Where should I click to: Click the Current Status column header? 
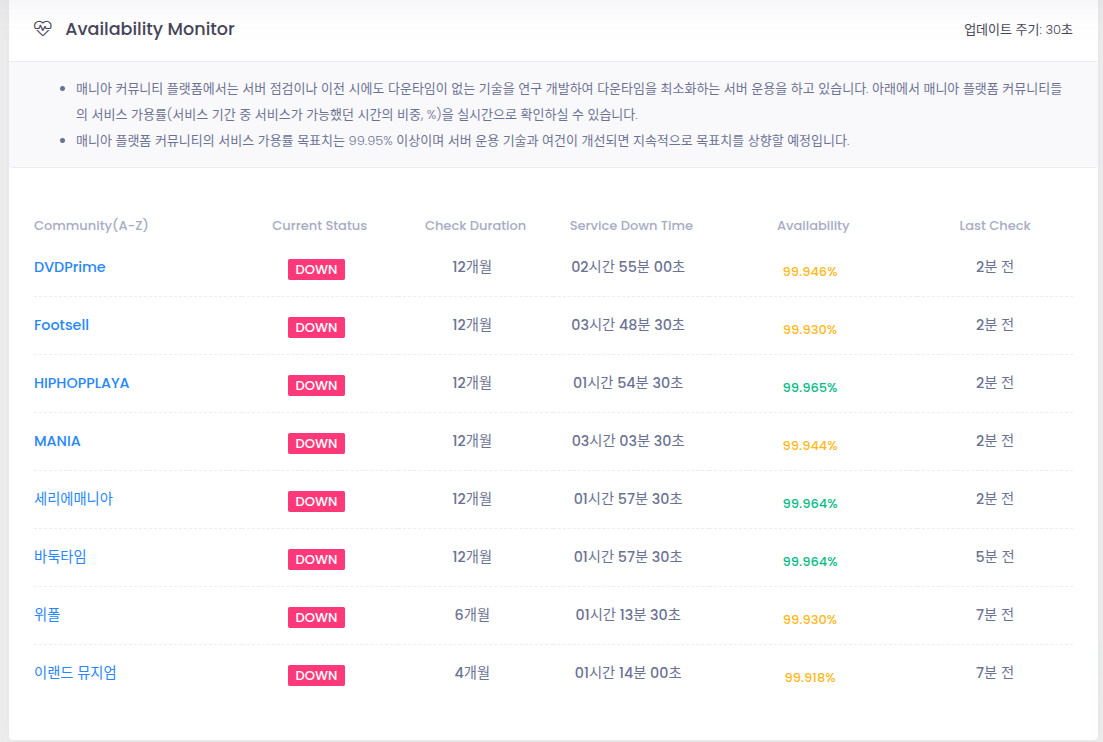coord(319,226)
